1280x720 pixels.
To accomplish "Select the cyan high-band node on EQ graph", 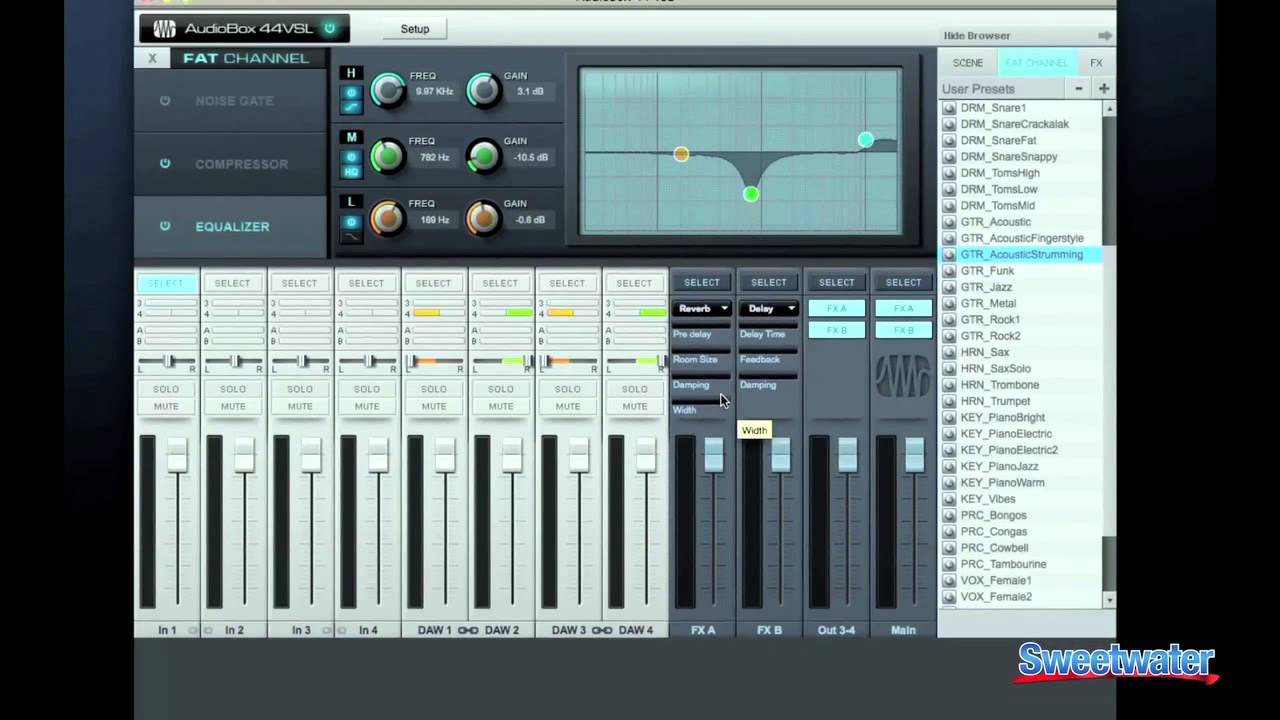I will (866, 140).
